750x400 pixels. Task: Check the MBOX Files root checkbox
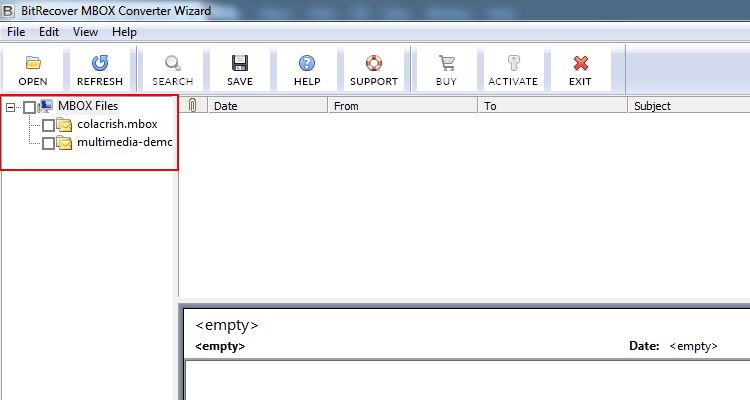pos(29,107)
